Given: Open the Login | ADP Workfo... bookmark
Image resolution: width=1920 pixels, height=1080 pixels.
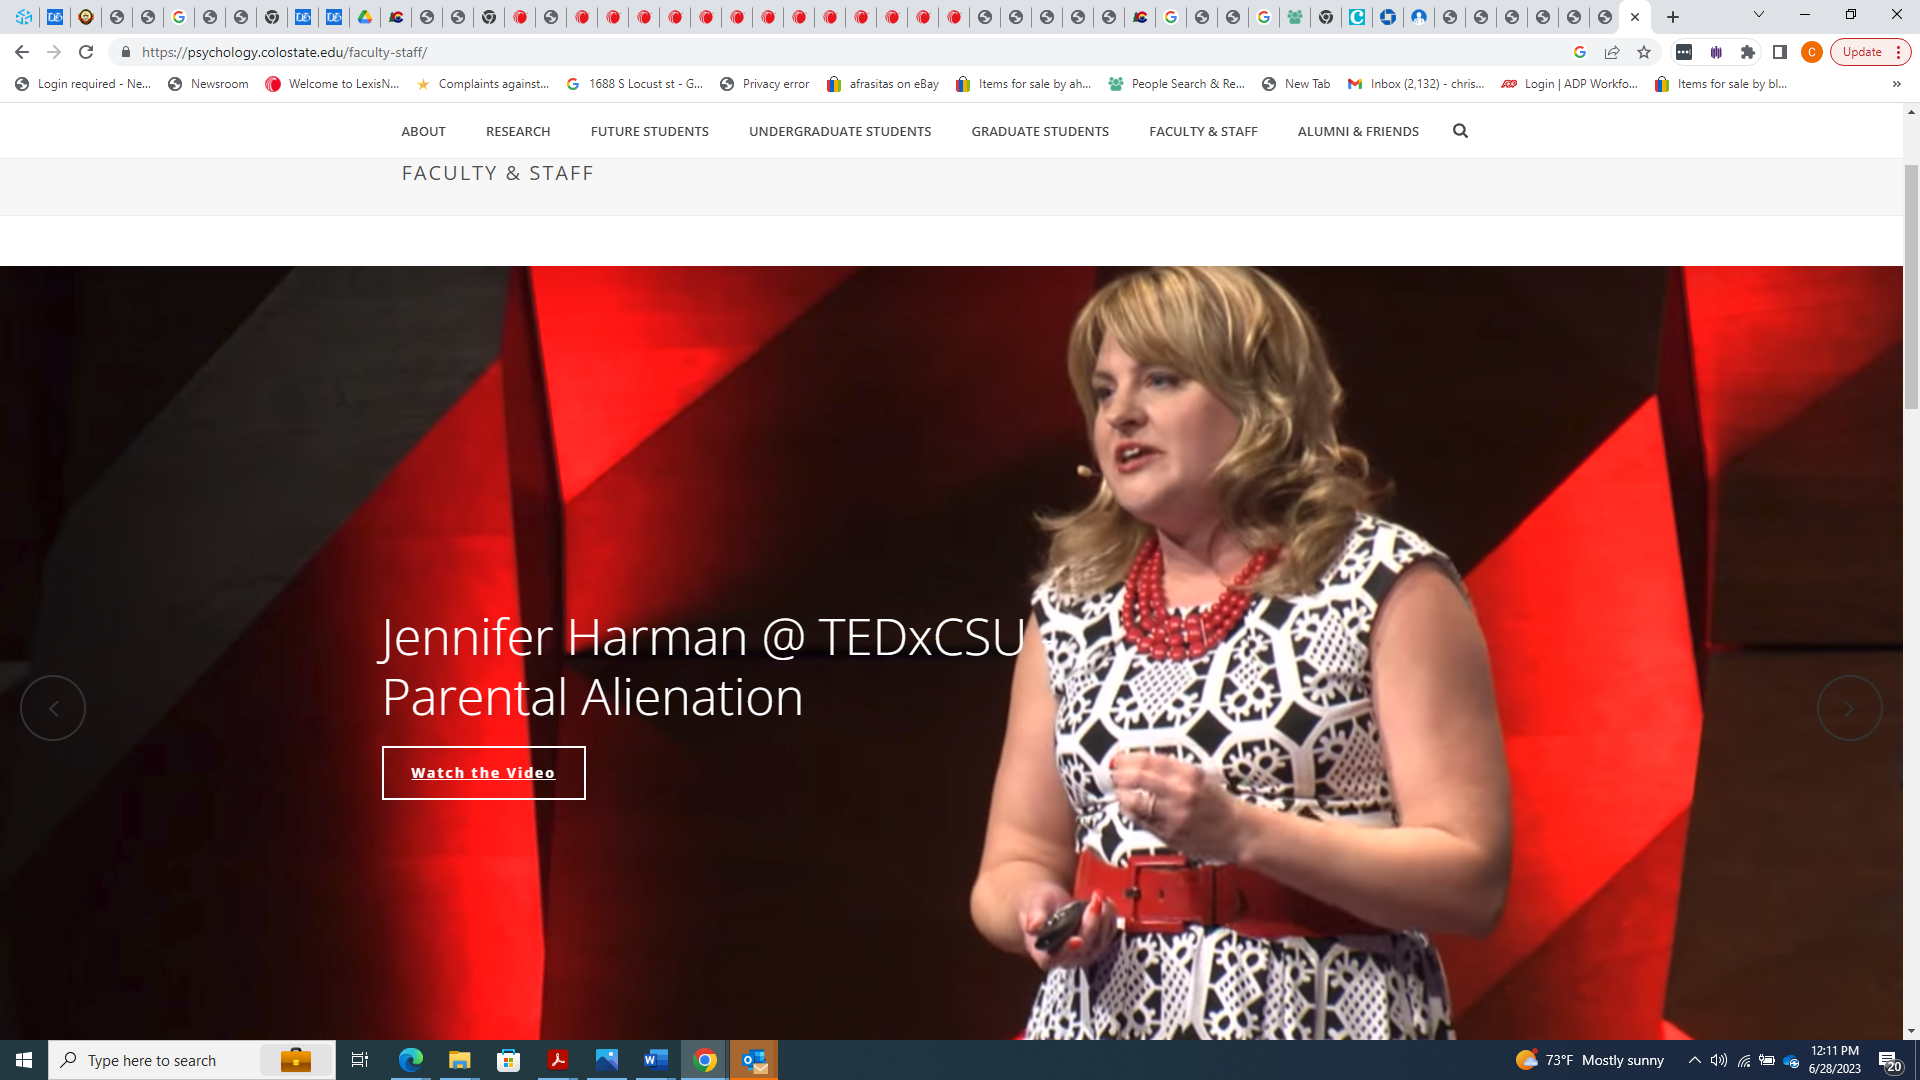Looking at the screenshot, I should tap(1570, 84).
